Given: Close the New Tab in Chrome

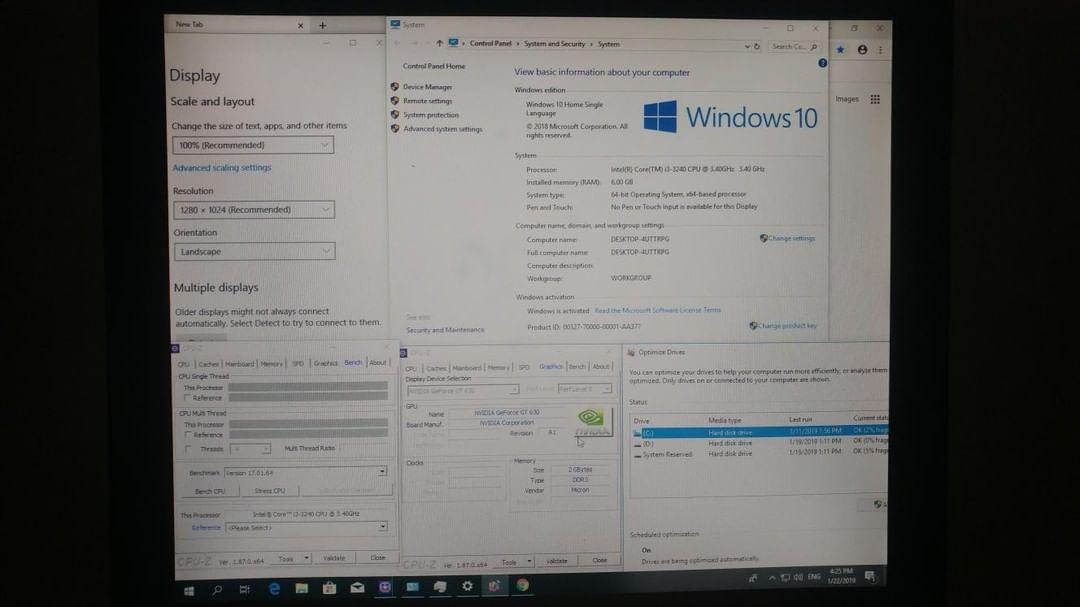Looking at the screenshot, I should [x=300, y=25].
